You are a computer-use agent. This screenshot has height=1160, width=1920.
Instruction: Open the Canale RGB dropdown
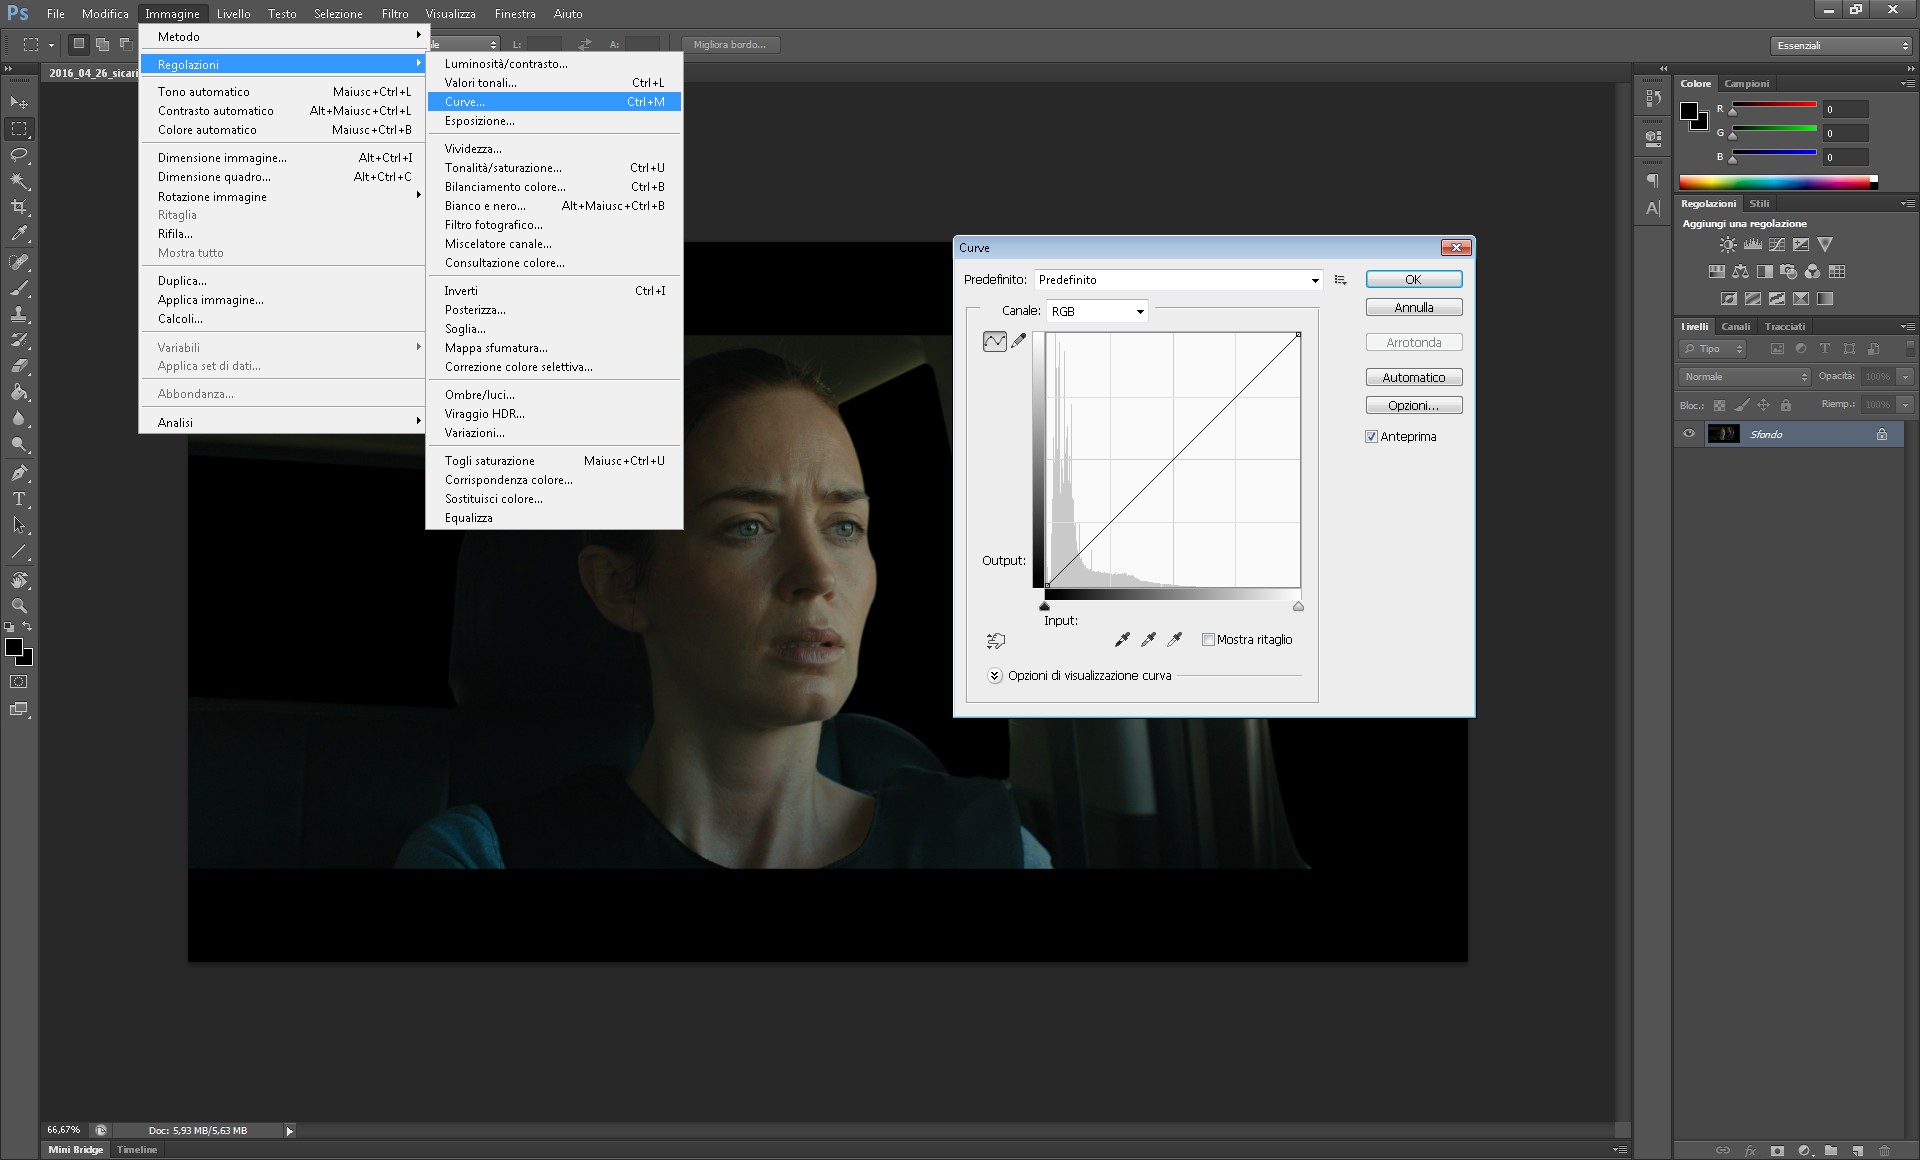point(1097,312)
